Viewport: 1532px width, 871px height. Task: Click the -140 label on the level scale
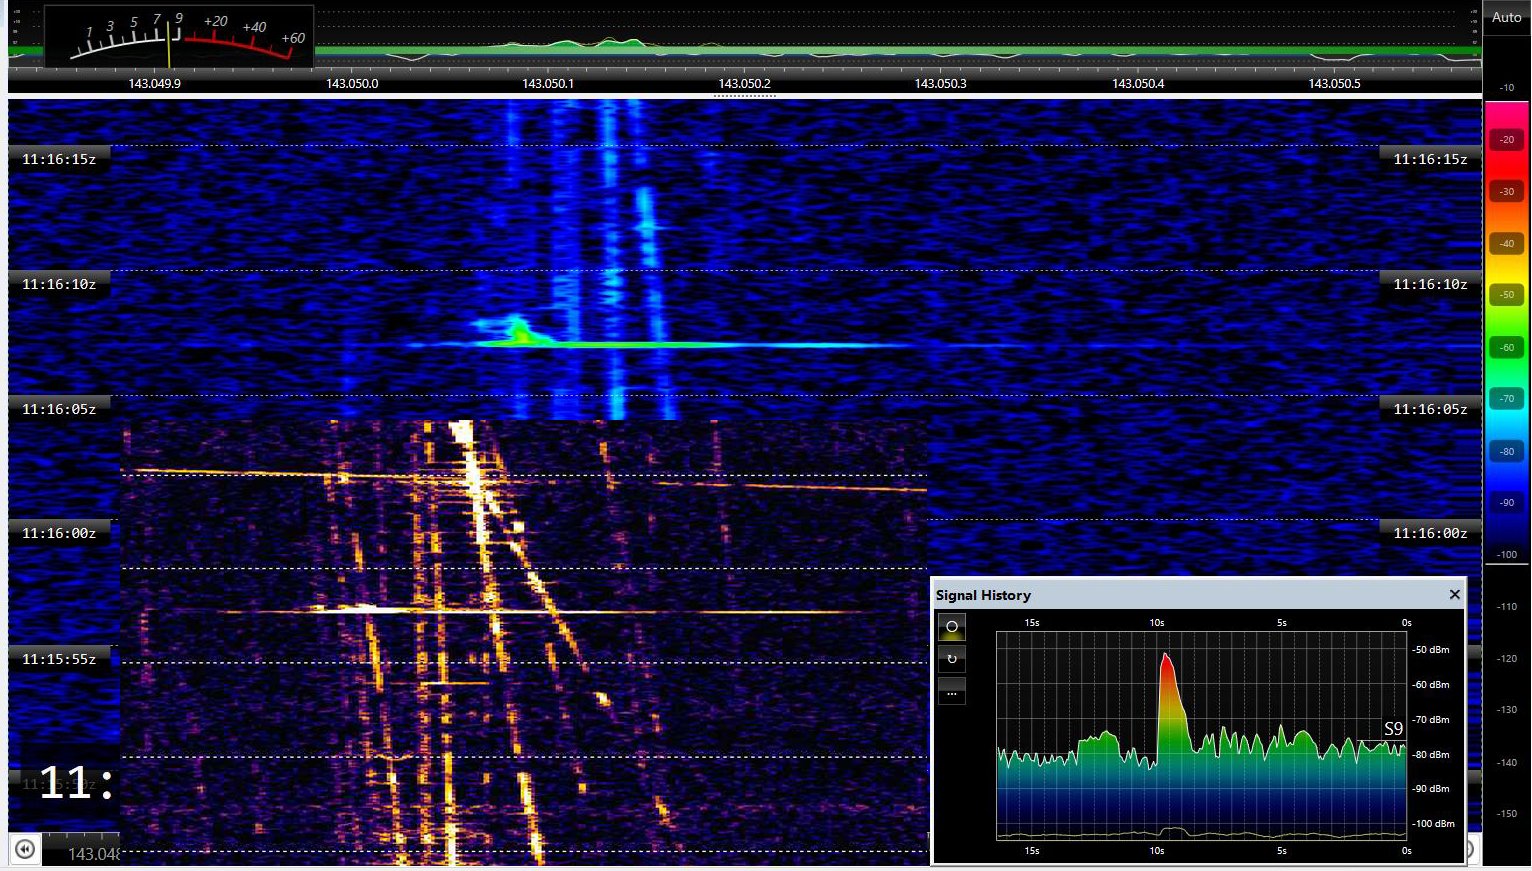tap(1507, 763)
